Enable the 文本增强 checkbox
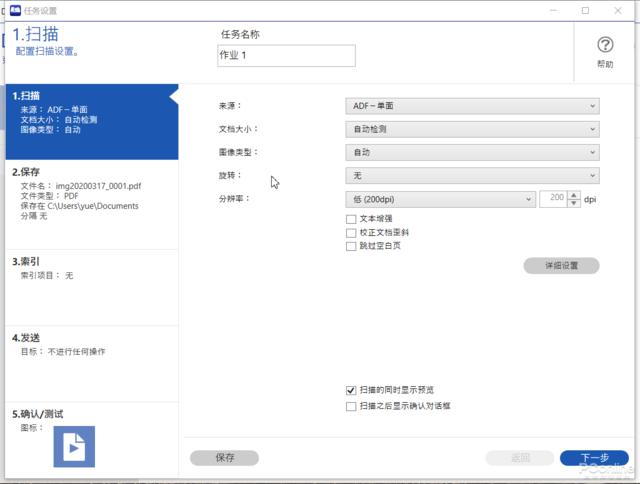Image resolution: width=640 pixels, height=484 pixels. (350, 218)
